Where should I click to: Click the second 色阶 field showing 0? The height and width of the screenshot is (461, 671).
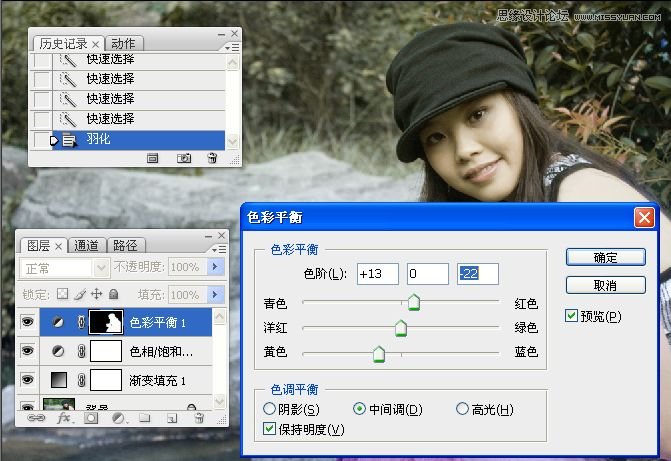coord(428,274)
